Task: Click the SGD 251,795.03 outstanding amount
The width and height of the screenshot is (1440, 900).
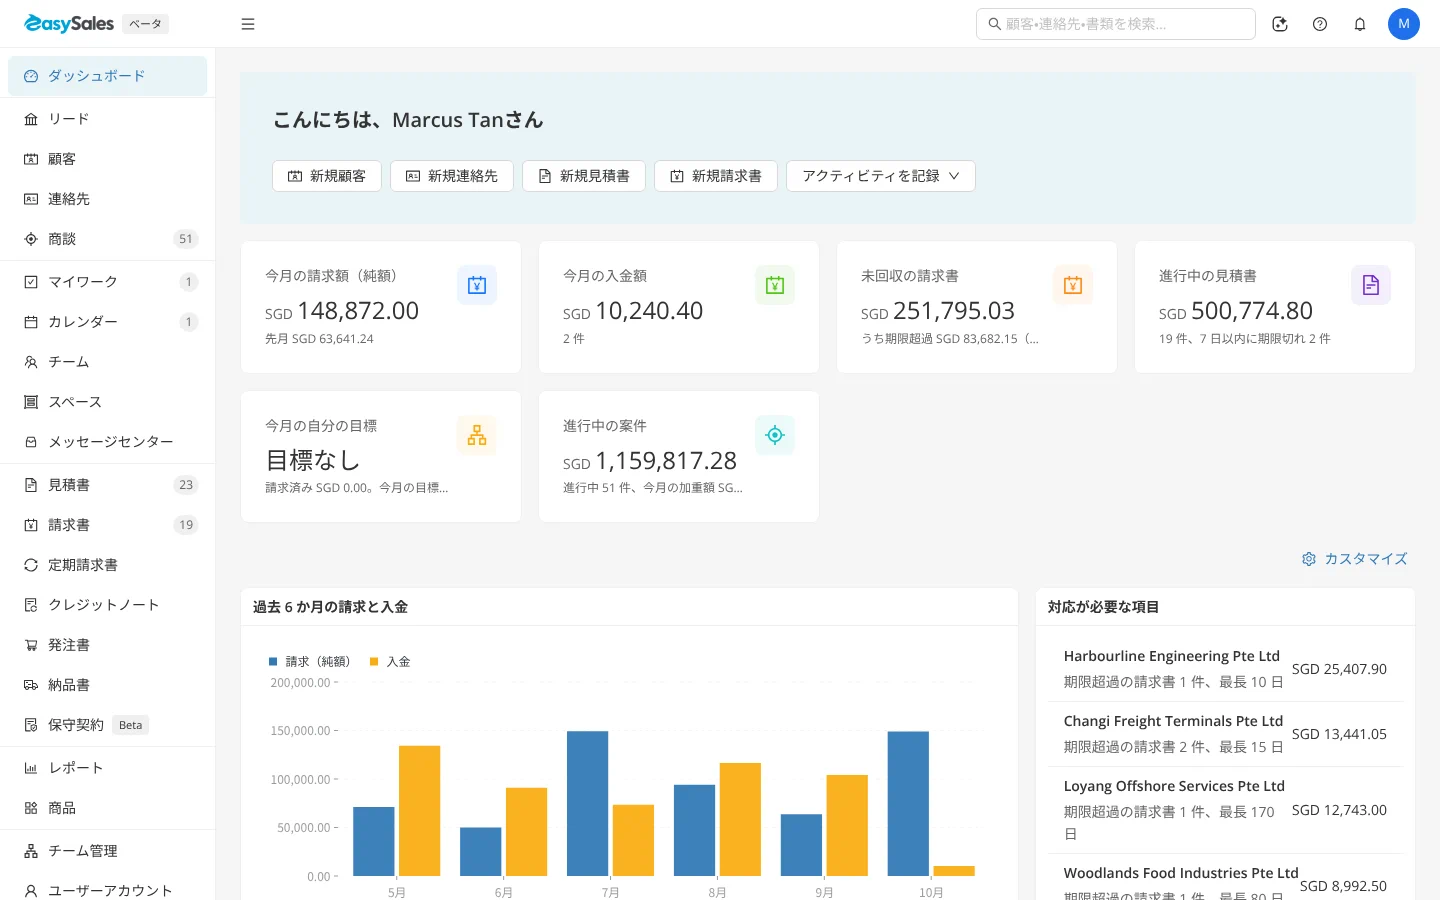Action: [938, 311]
